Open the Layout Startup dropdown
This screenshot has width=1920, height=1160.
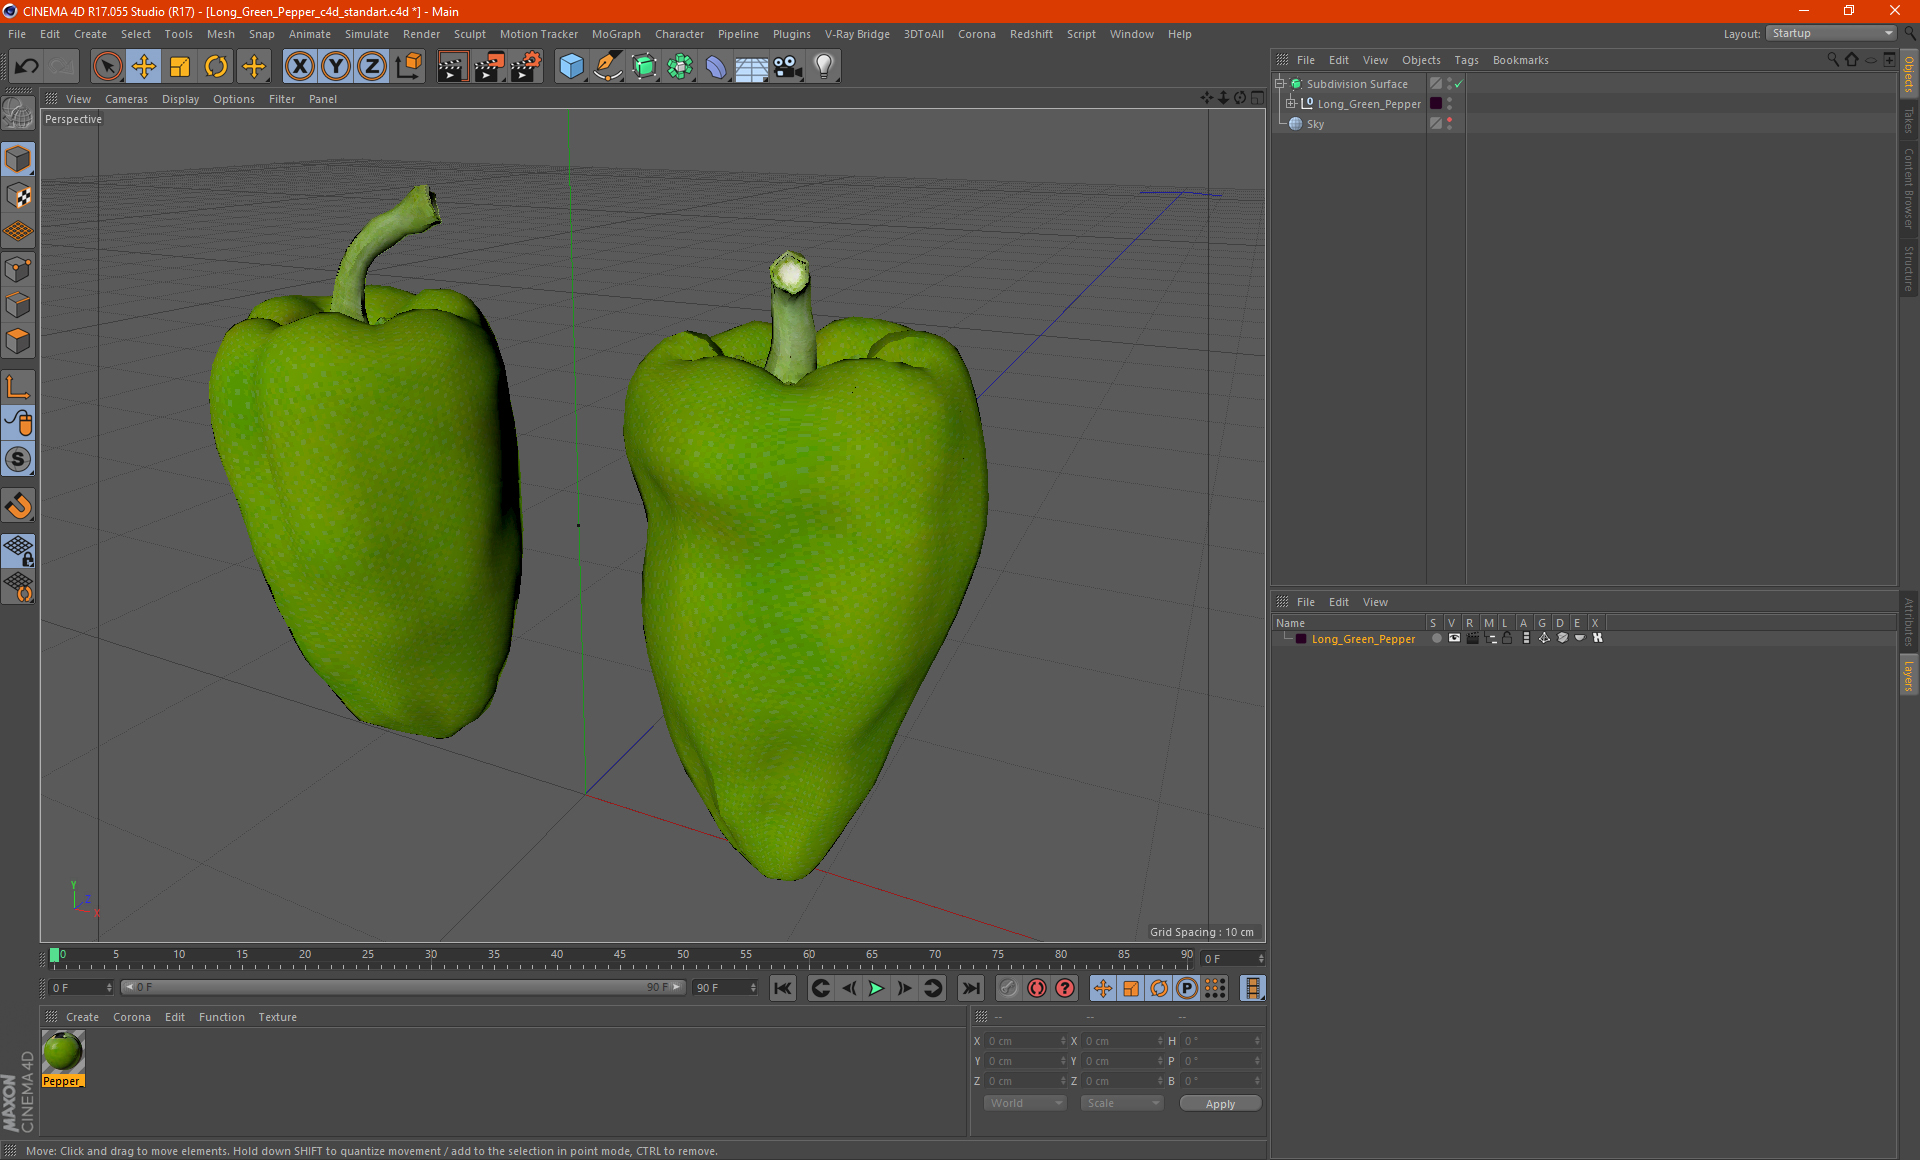click(1831, 33)
